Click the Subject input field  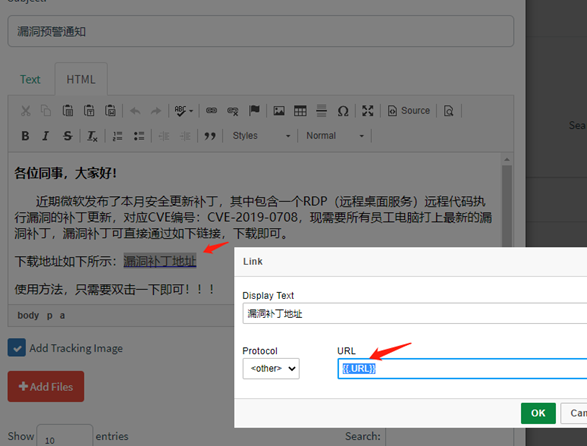click(x=261, y=31)
